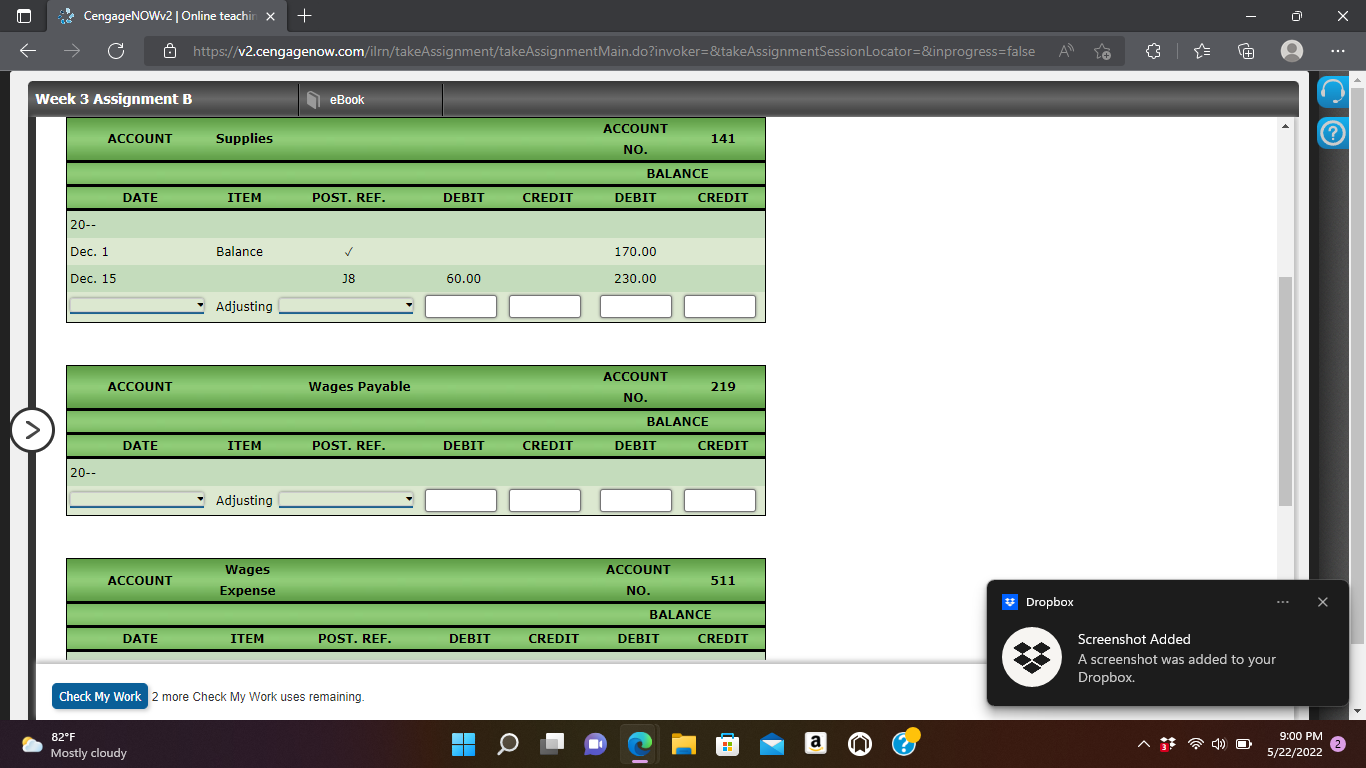Viewport: 1366px width, 768px height.
Task: Refresh the page with the reload icon
Action: click(115, 50)
